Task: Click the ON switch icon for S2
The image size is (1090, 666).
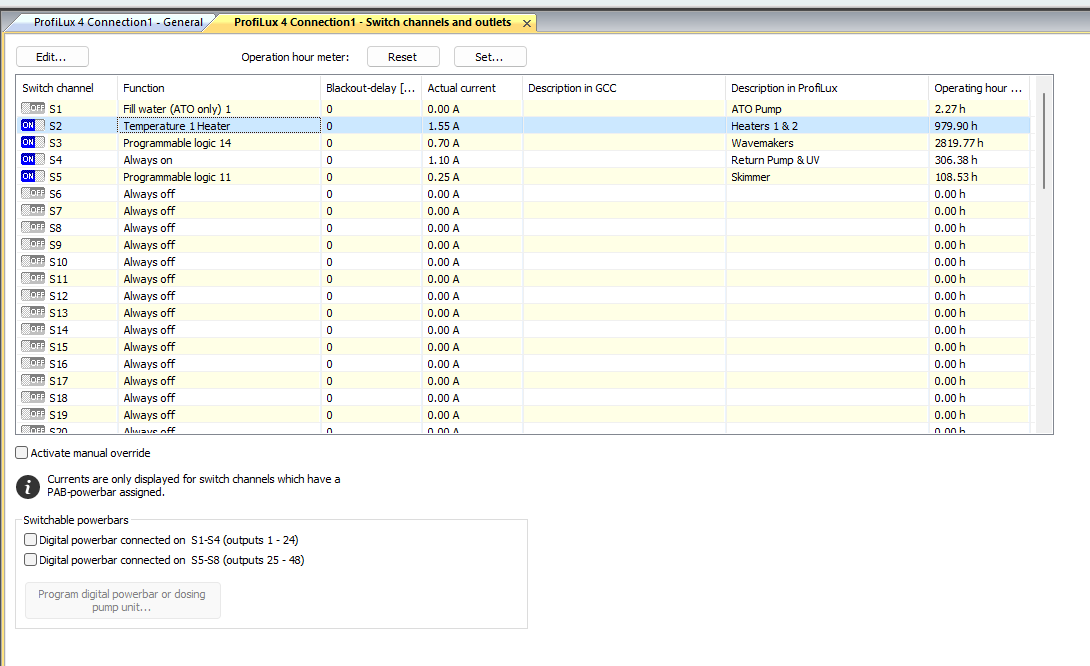Action: (33, 125)
